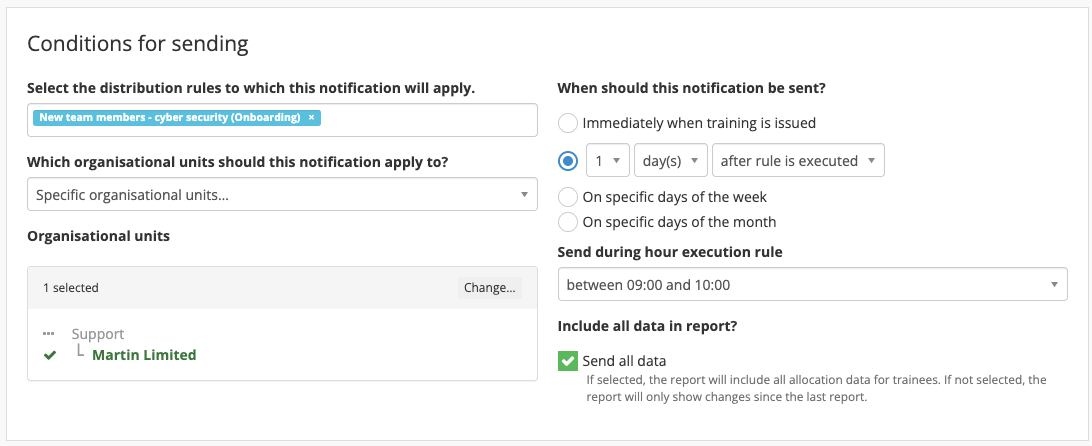Click the Change... button for organisational units
The height and width of the screenshot is (446, 1092).
click(489, 288)
